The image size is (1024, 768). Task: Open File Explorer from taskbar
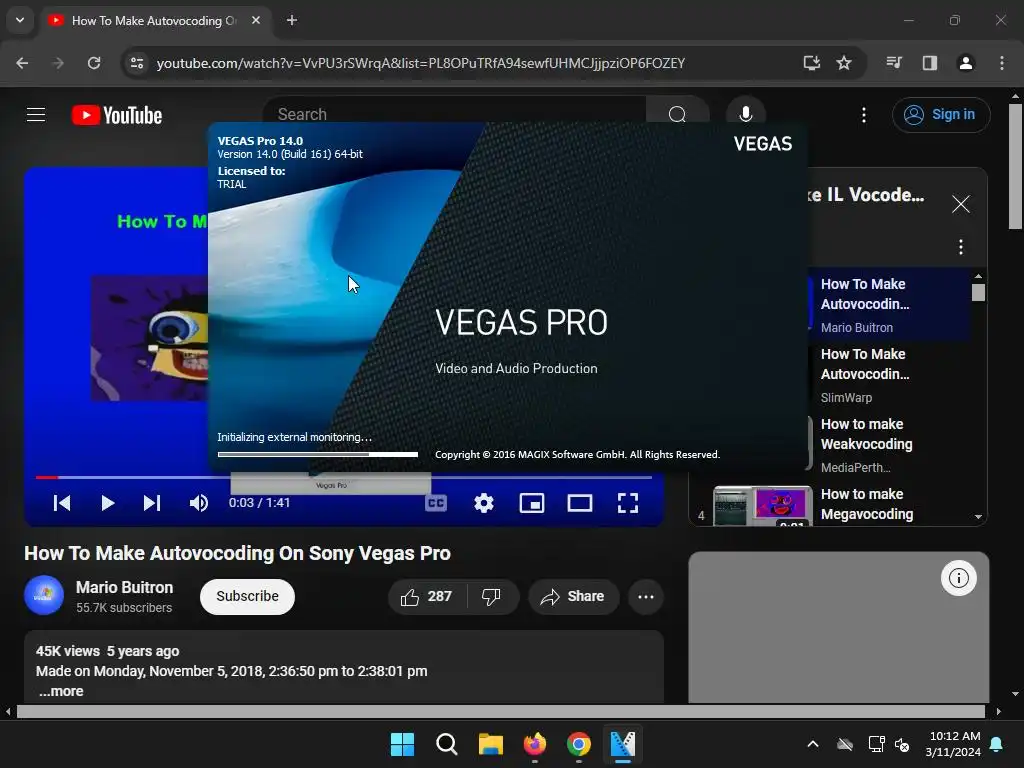(491, 744)
